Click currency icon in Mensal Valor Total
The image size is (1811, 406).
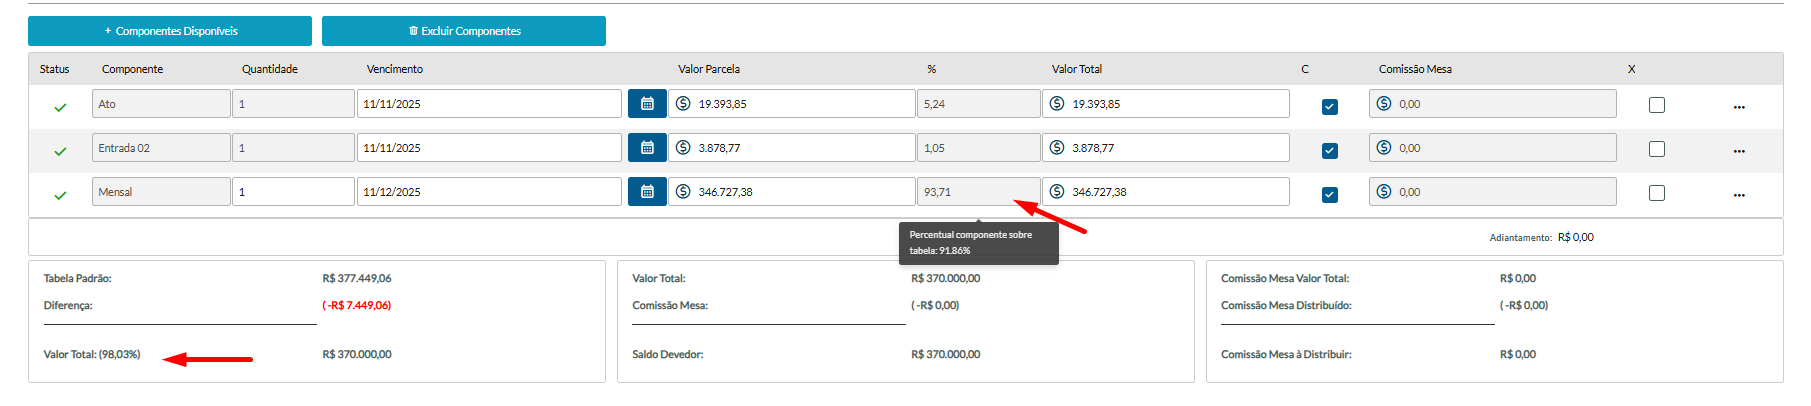[1057, 192]
